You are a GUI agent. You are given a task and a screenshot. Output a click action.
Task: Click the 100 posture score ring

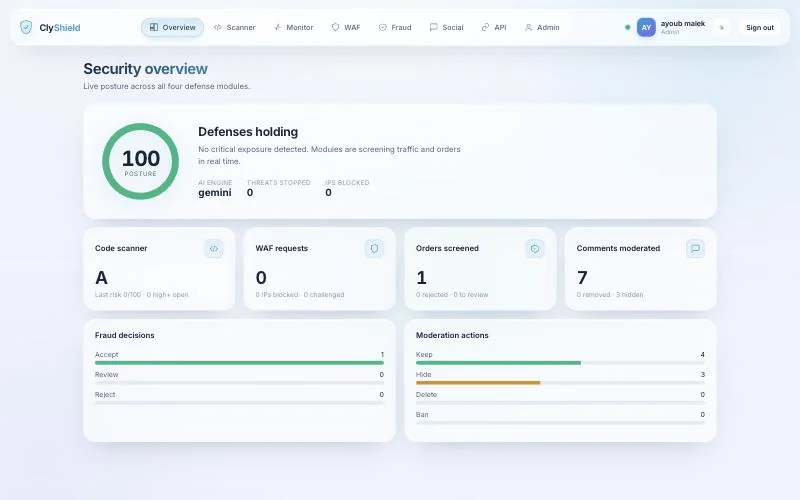pos(140,161)
